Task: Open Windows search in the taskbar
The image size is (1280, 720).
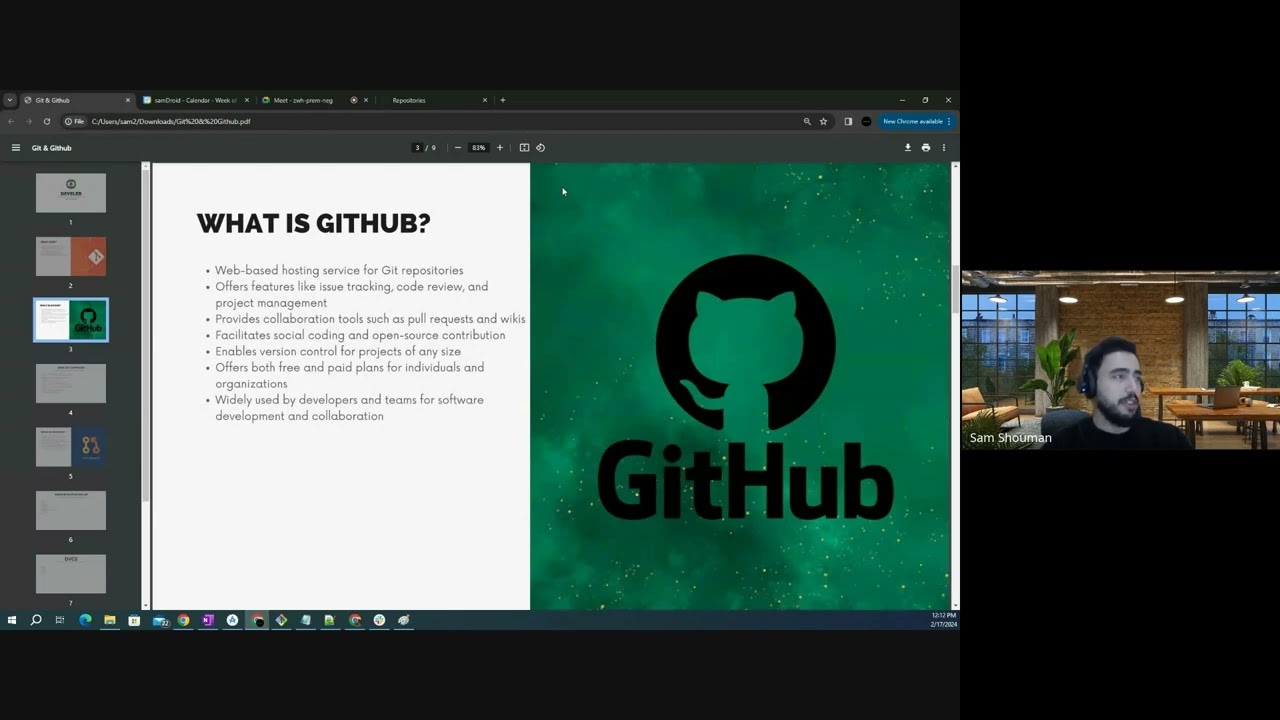Action: [36, 620]
